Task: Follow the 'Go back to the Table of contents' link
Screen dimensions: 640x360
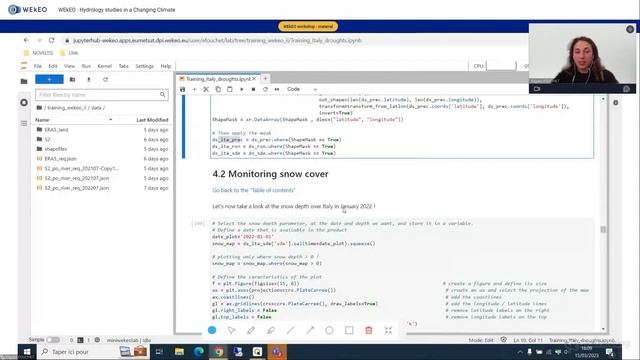Action: coord(253,190)
